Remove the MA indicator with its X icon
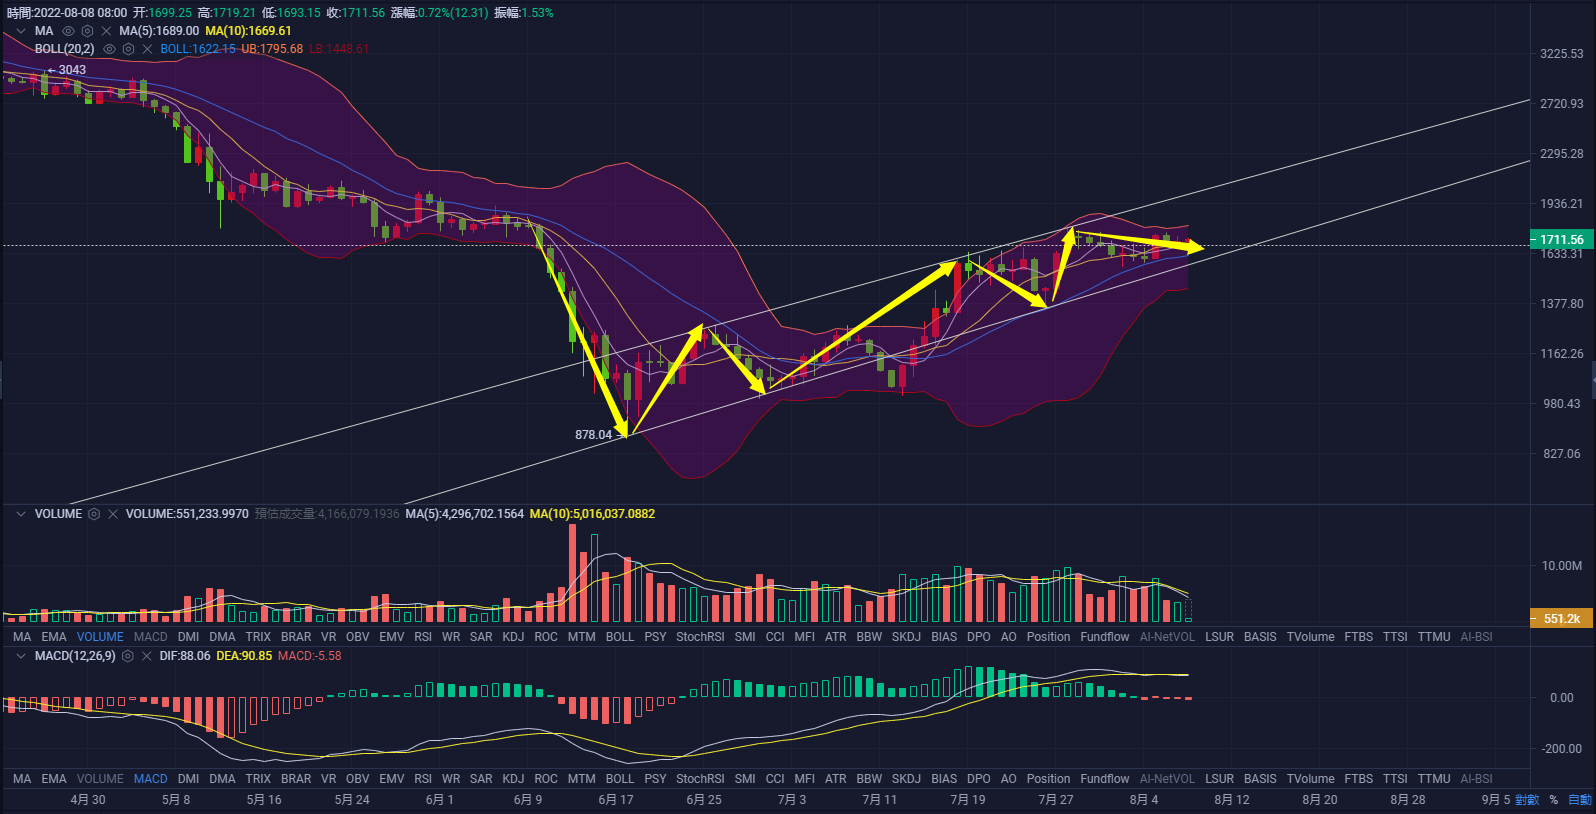 106,31
